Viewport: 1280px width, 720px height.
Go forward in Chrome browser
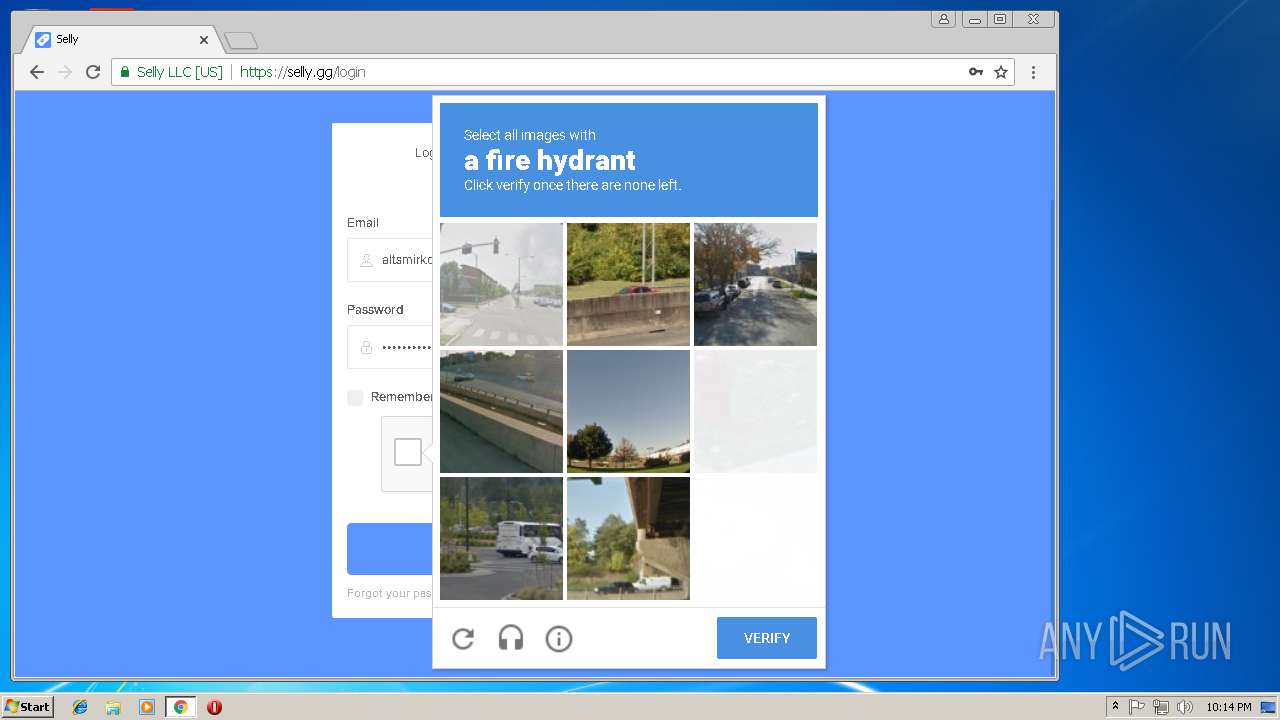coord(65,72)
